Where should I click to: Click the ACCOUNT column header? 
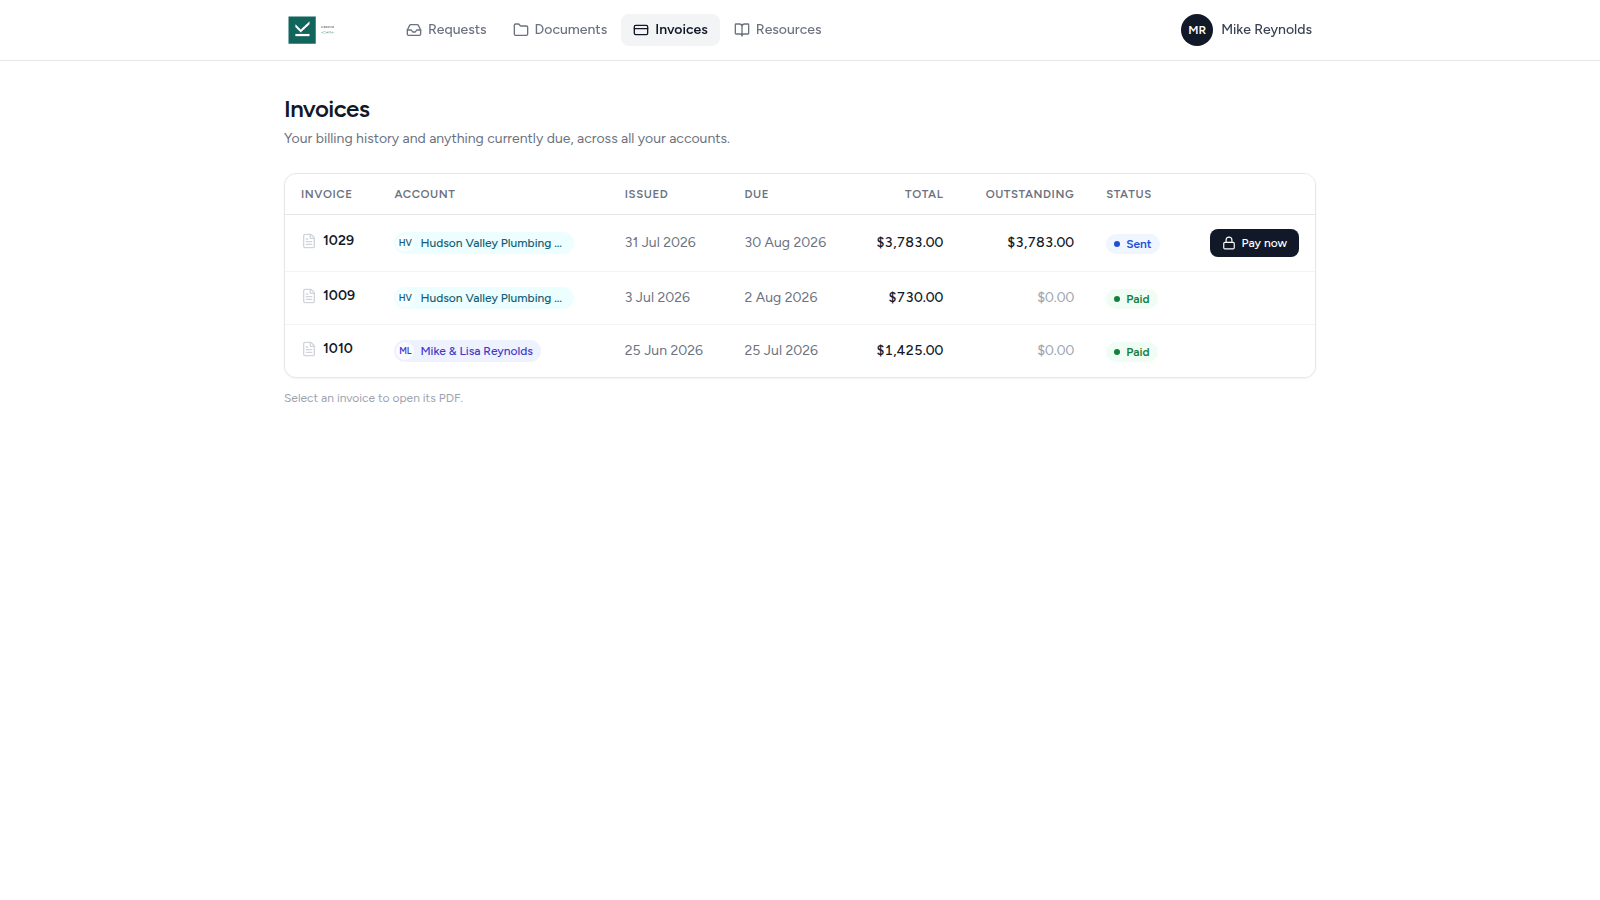pos(425,194)
